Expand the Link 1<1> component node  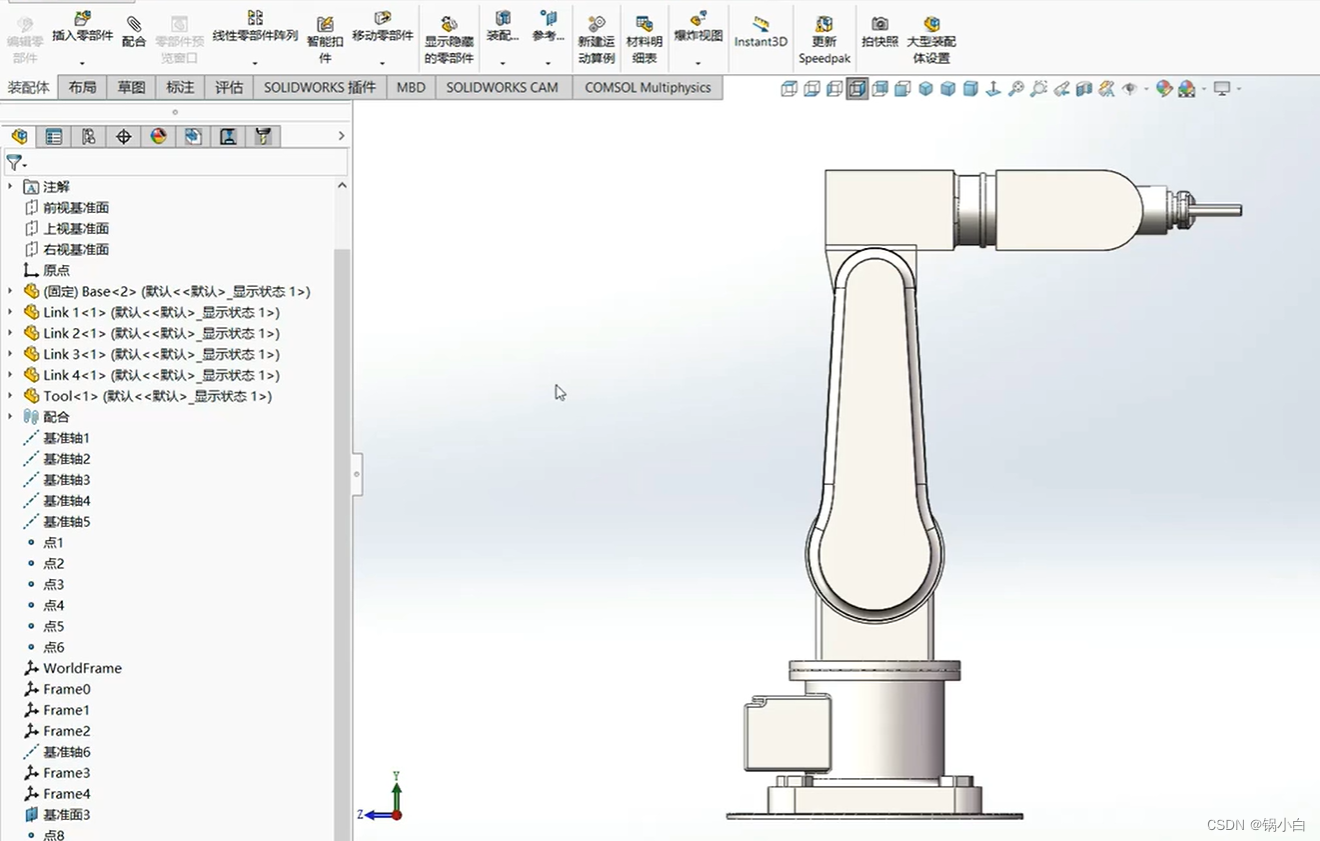tap(11, 312)
